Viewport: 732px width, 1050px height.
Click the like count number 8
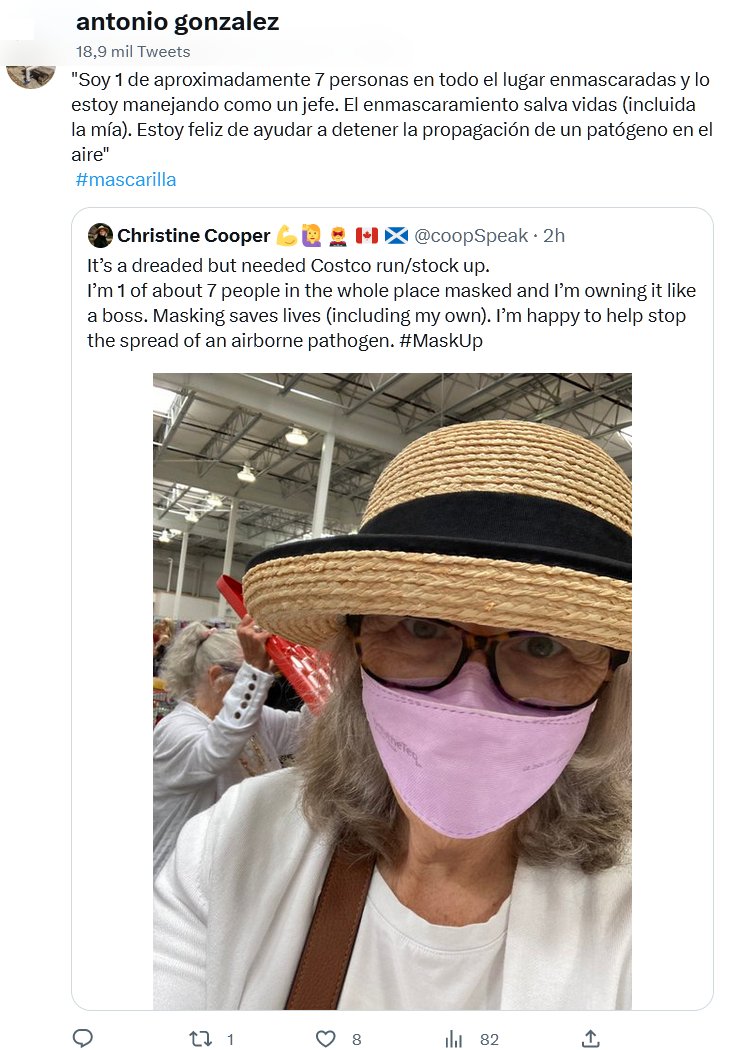[x=356, y=1040]
